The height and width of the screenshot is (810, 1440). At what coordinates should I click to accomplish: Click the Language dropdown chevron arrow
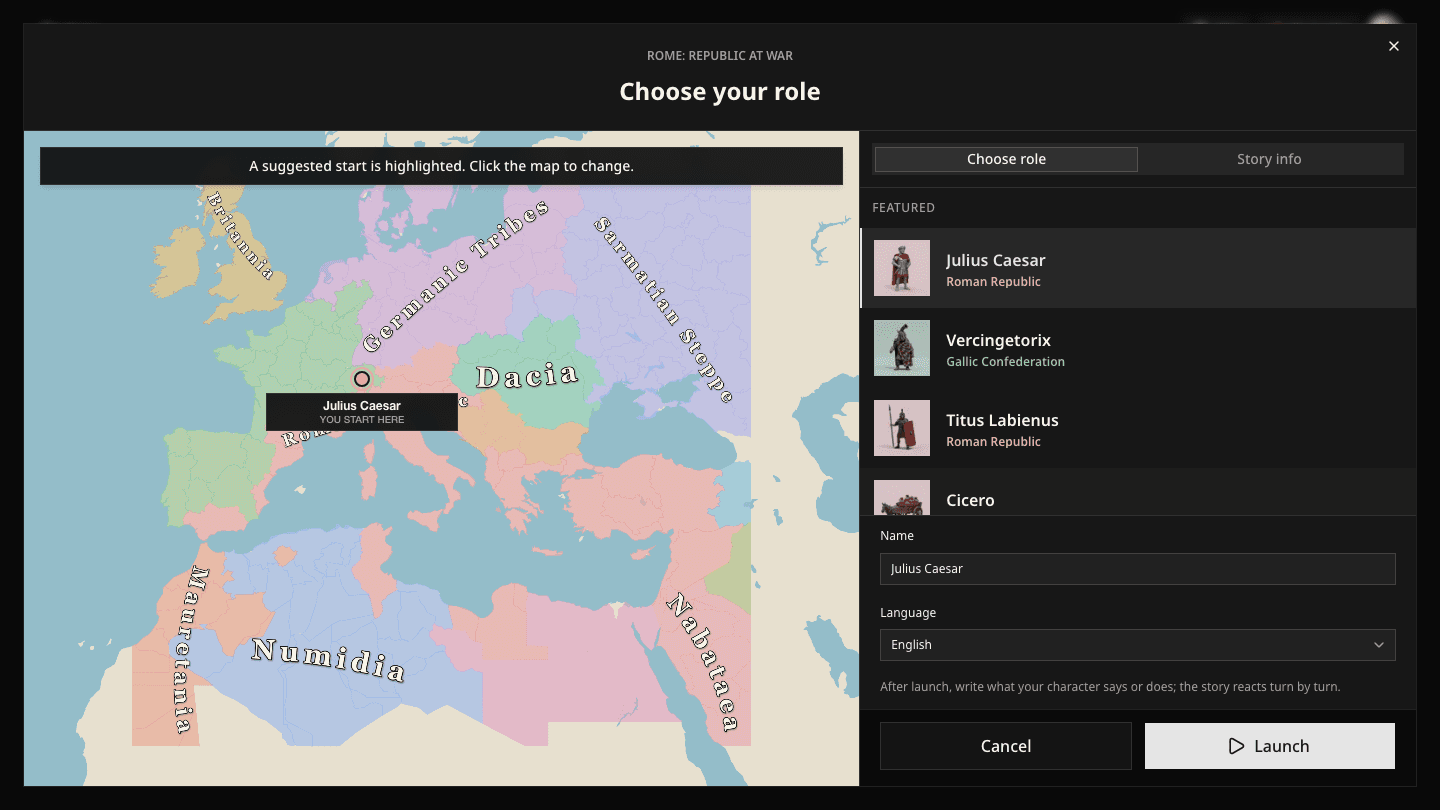[x=1379, y=645]
